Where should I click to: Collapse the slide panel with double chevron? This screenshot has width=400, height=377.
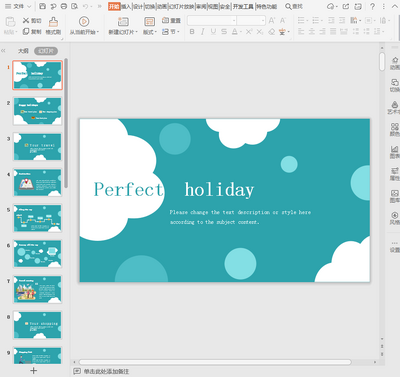(x=3, y=51)
